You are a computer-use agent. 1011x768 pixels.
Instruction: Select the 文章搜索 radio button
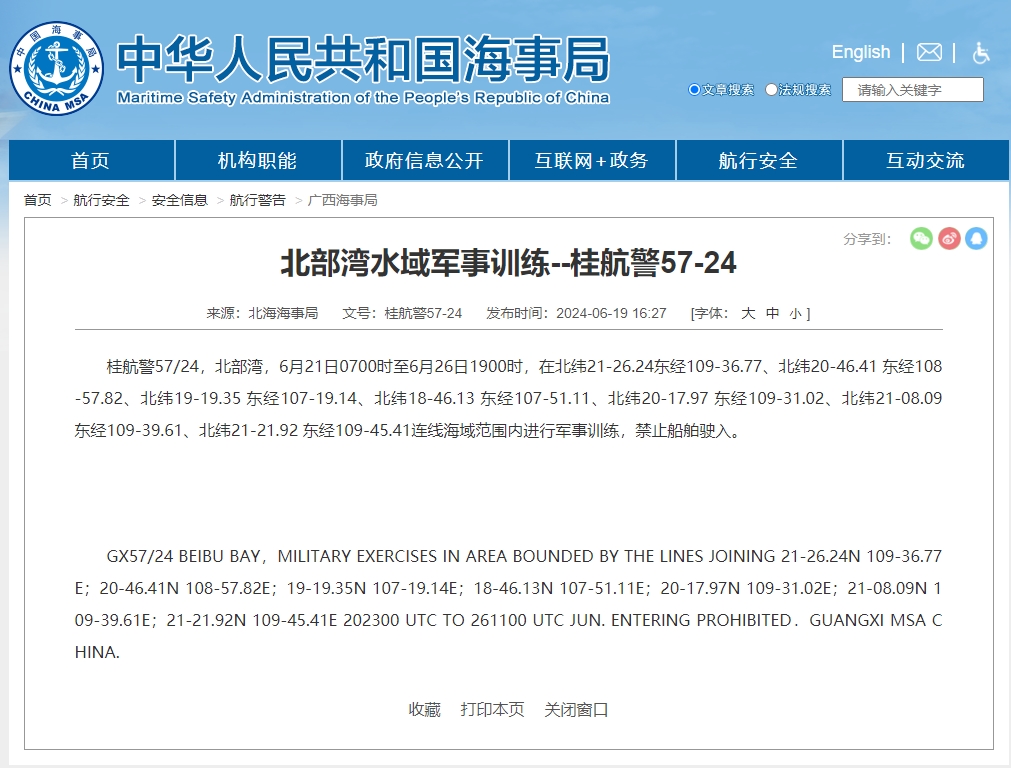[x=695, y=90]
